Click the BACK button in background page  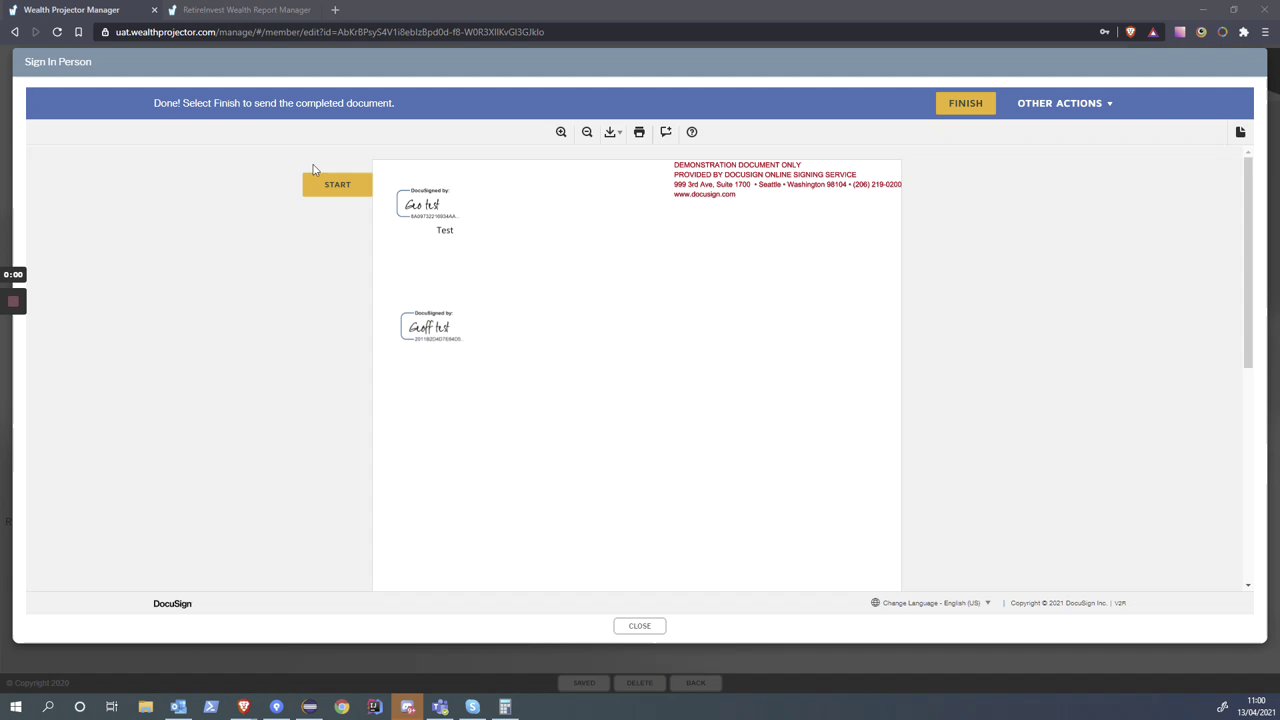click(695, 683)
